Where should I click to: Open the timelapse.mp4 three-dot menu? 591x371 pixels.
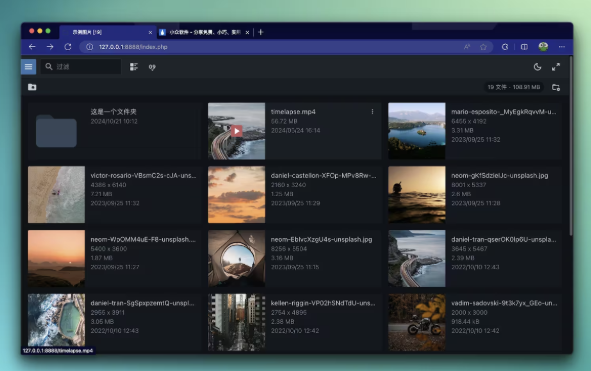[372, 112]
